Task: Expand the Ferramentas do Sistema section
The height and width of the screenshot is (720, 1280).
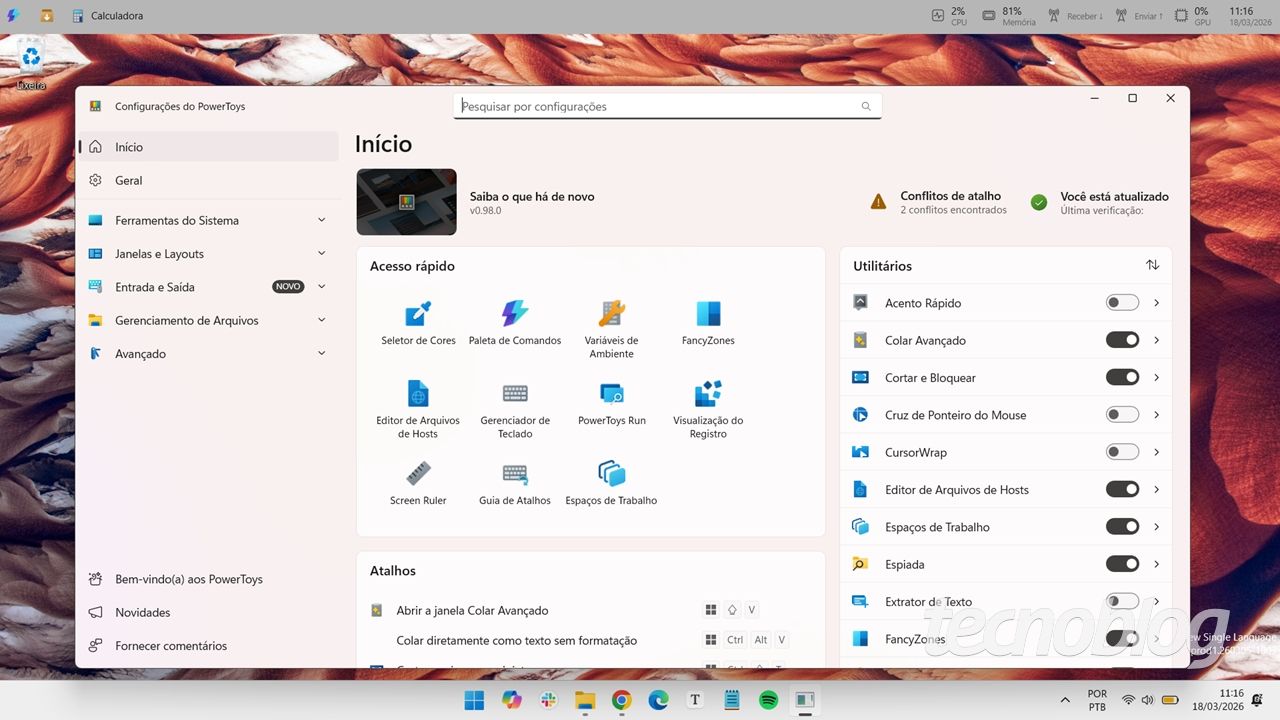Action: tap(207, 220)
